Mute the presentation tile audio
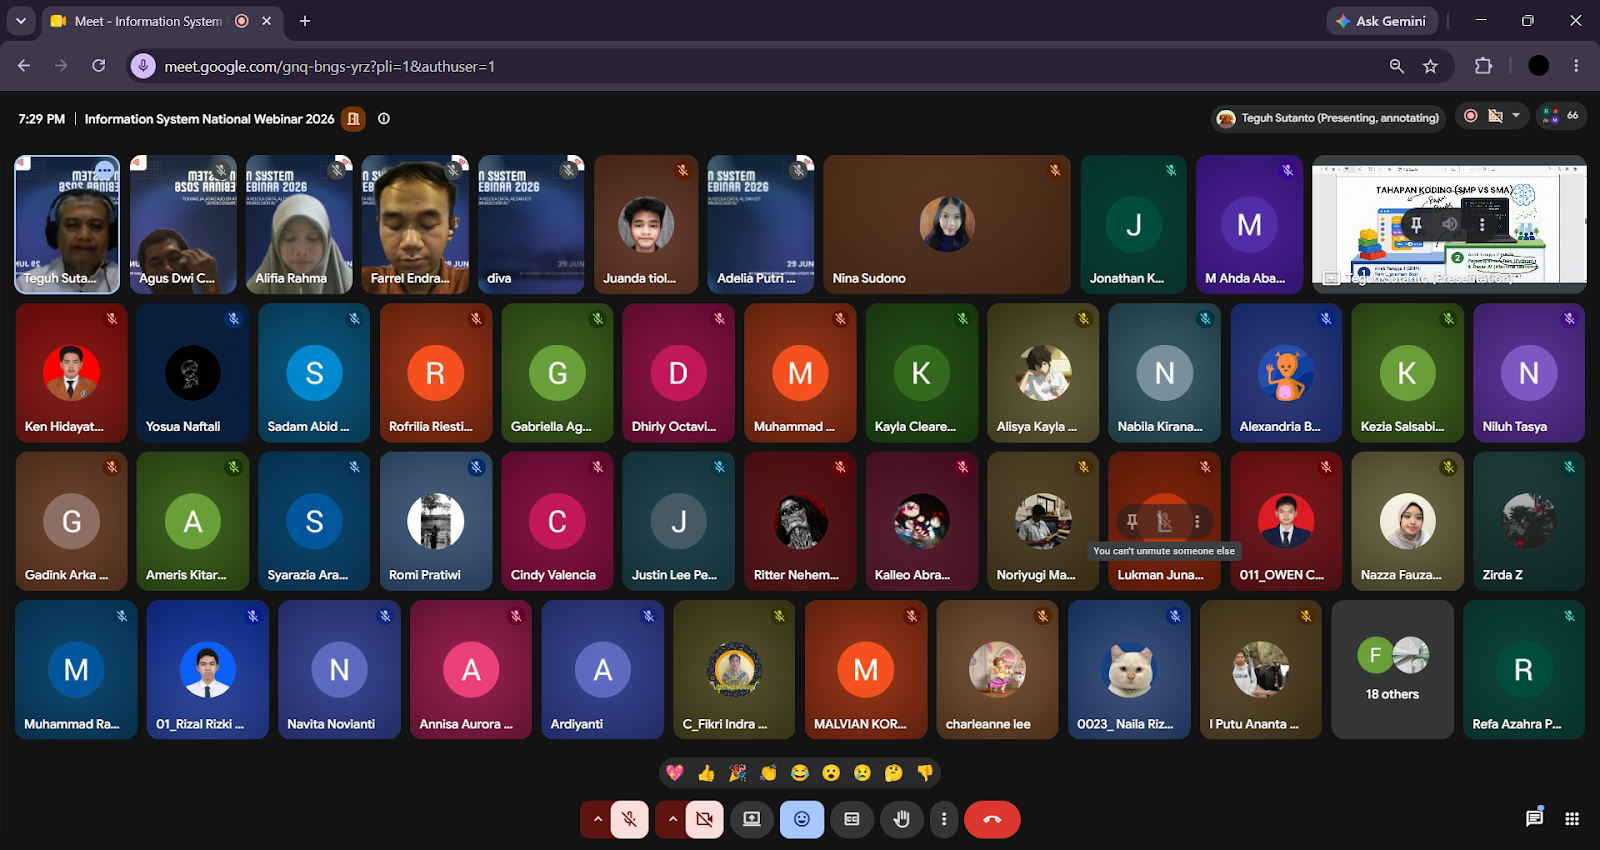Image resolution: width=1600 pixels, height=850 pixels. pyautogui.click(x=1449, y=225)
